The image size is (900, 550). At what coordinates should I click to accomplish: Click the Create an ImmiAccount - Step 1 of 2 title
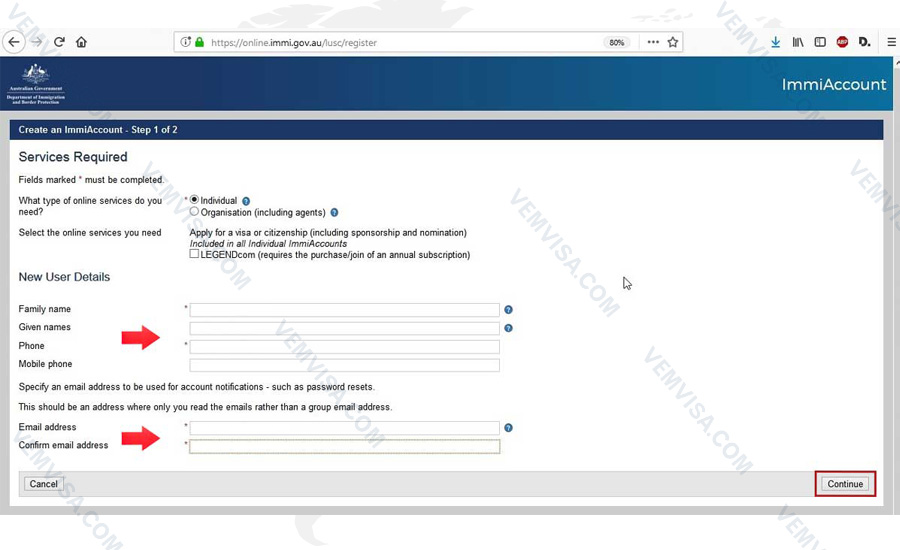pyautogui.click(x=98, y=130)
